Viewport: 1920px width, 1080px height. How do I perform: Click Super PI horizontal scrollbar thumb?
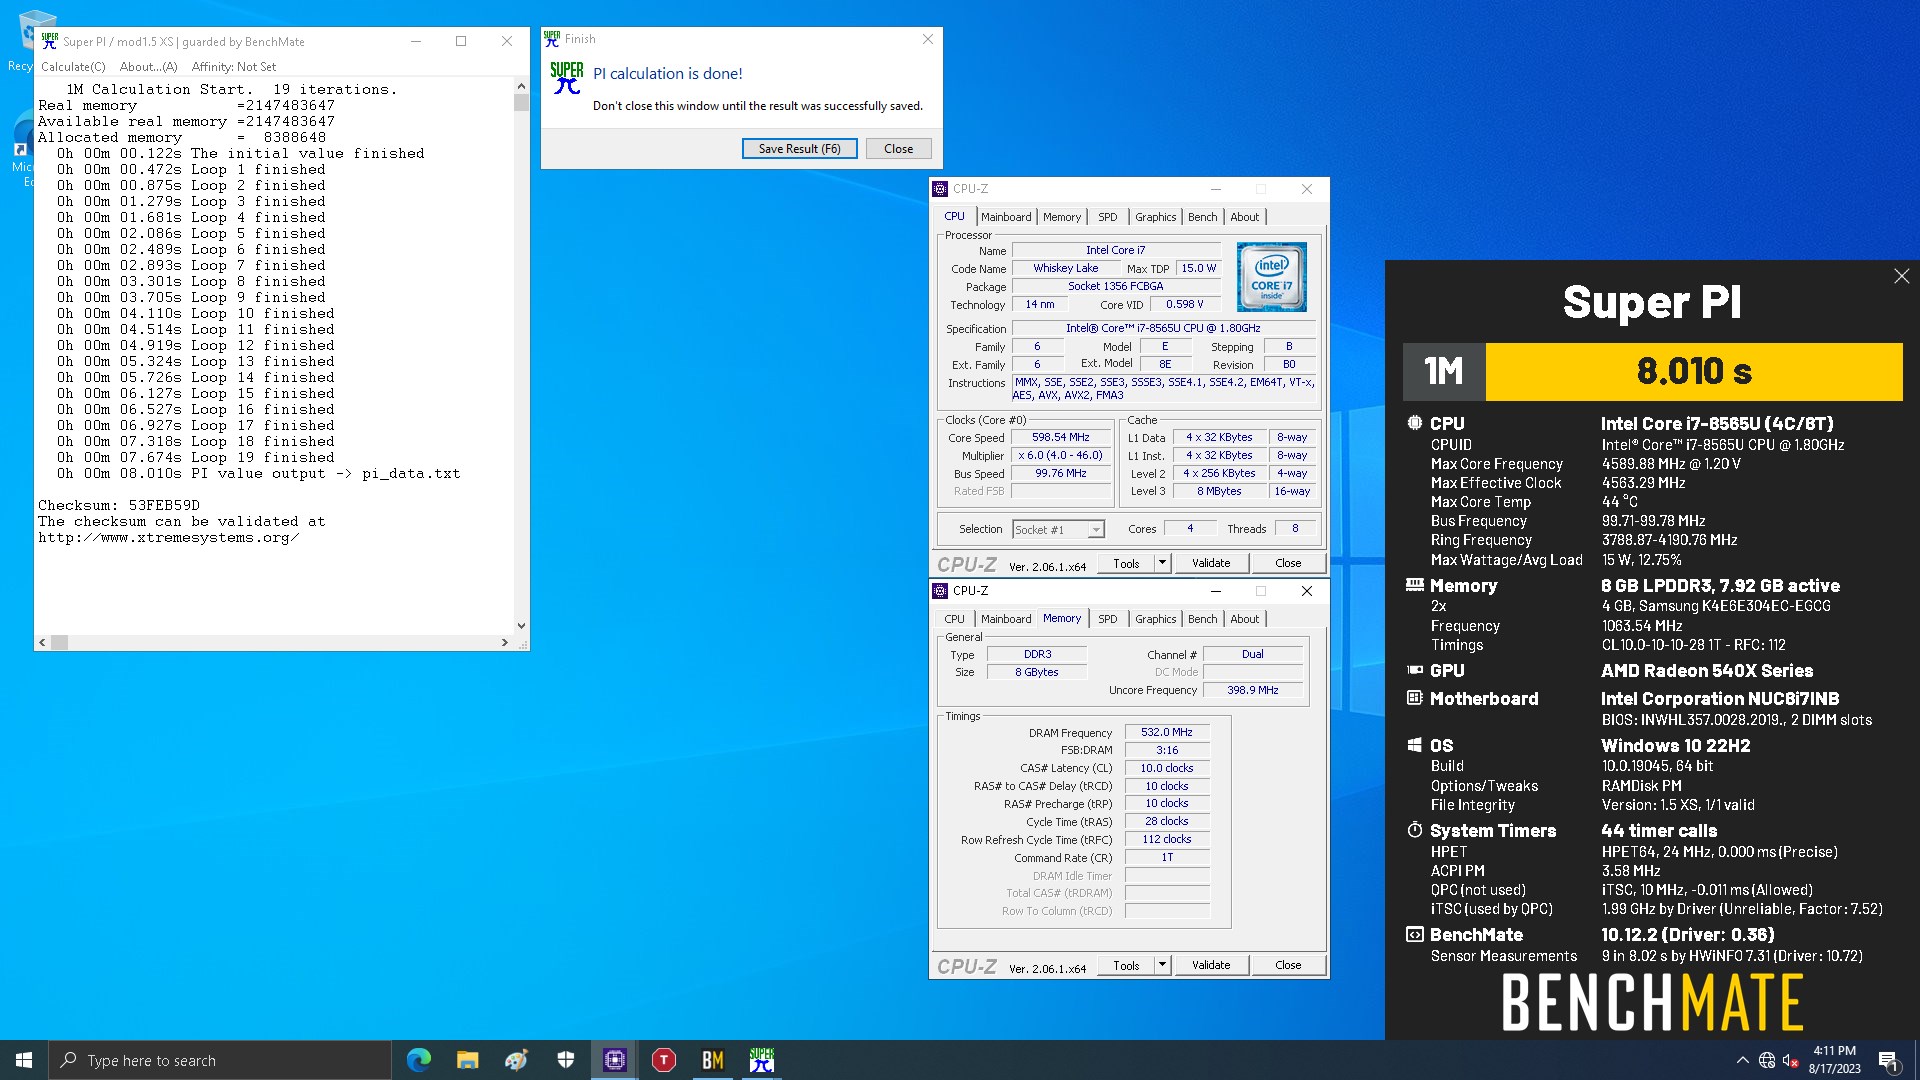coord(60,643)
